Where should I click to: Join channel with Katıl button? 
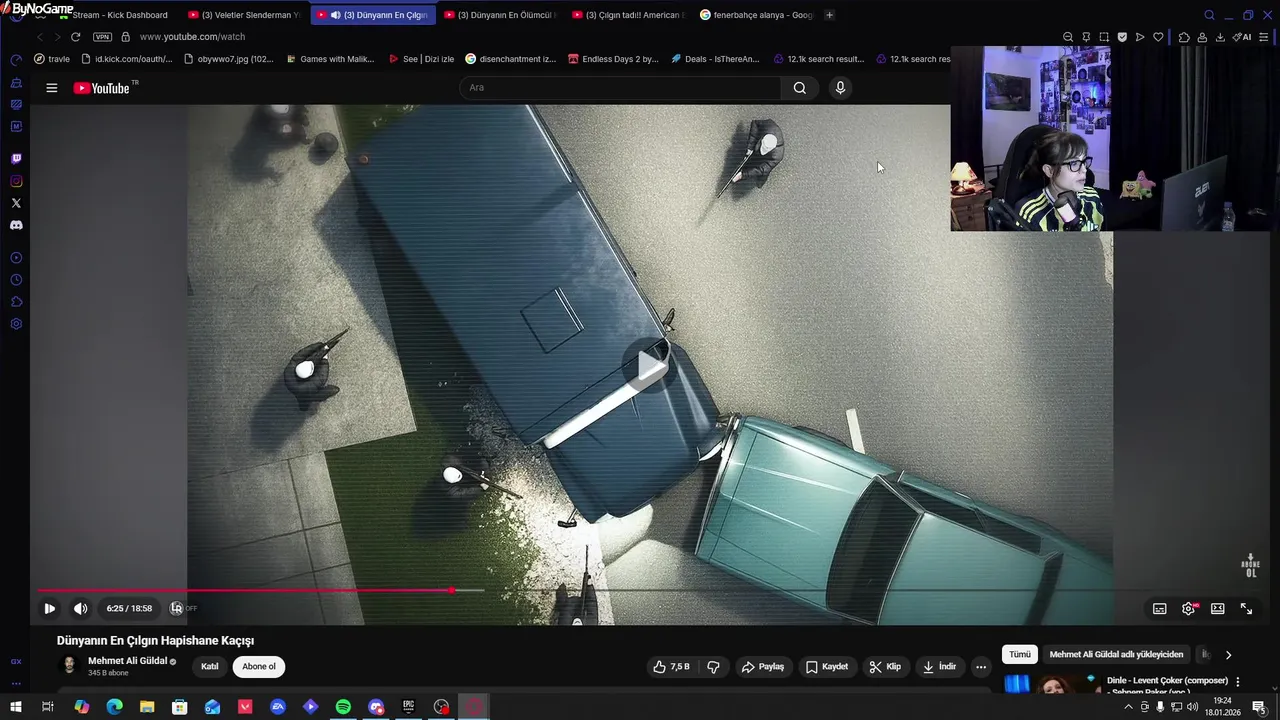pos(210,667)
